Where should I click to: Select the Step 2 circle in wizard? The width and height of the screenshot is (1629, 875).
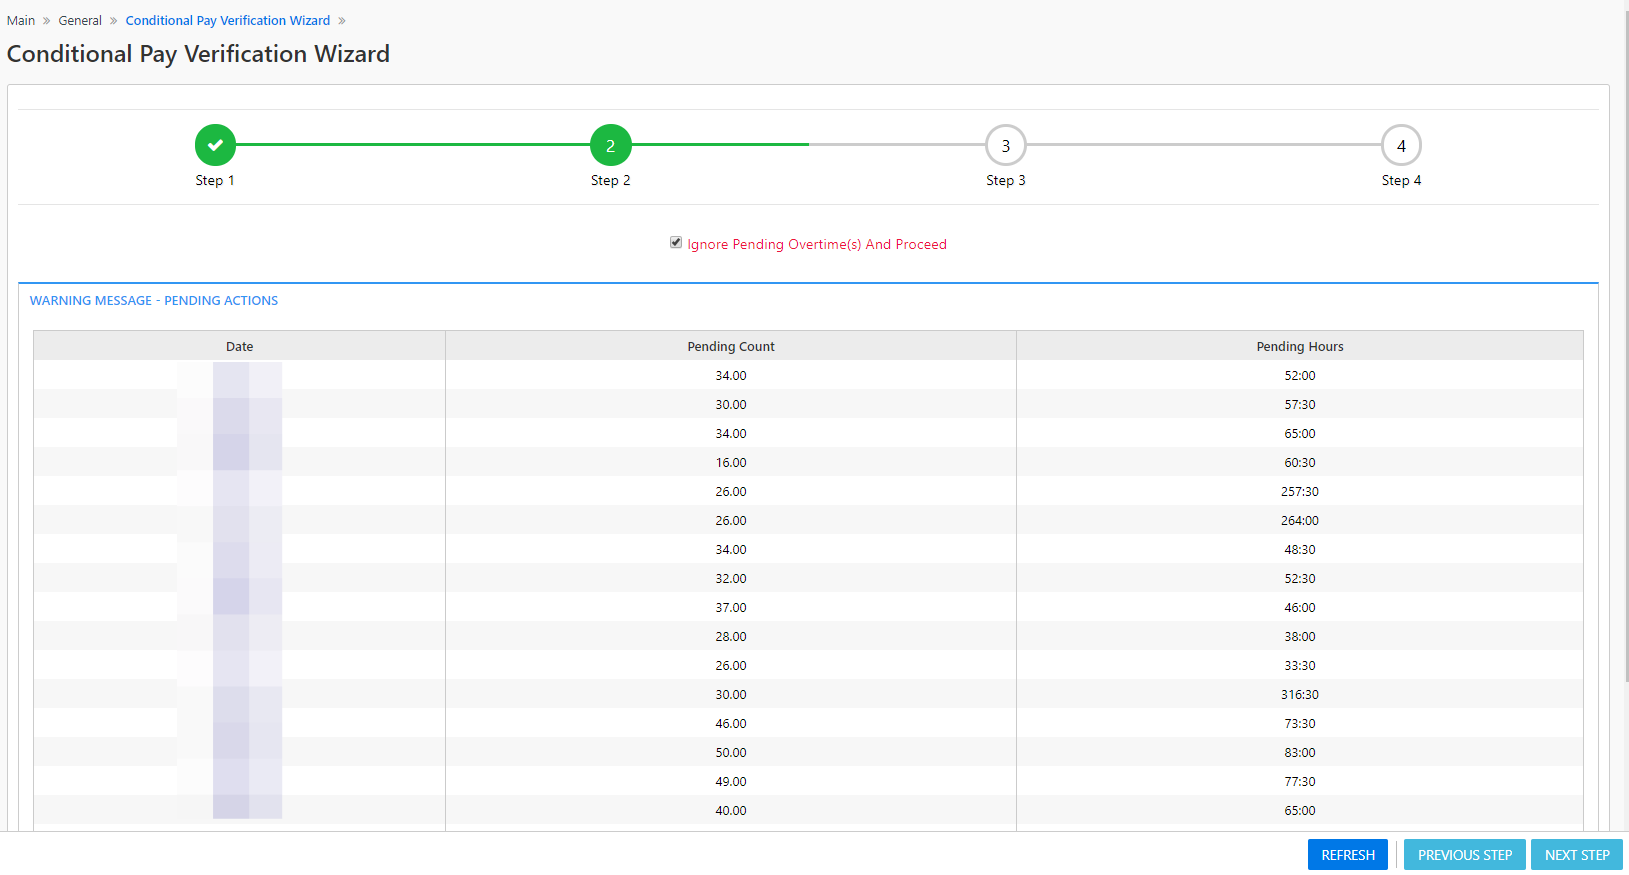click(610, 145)
